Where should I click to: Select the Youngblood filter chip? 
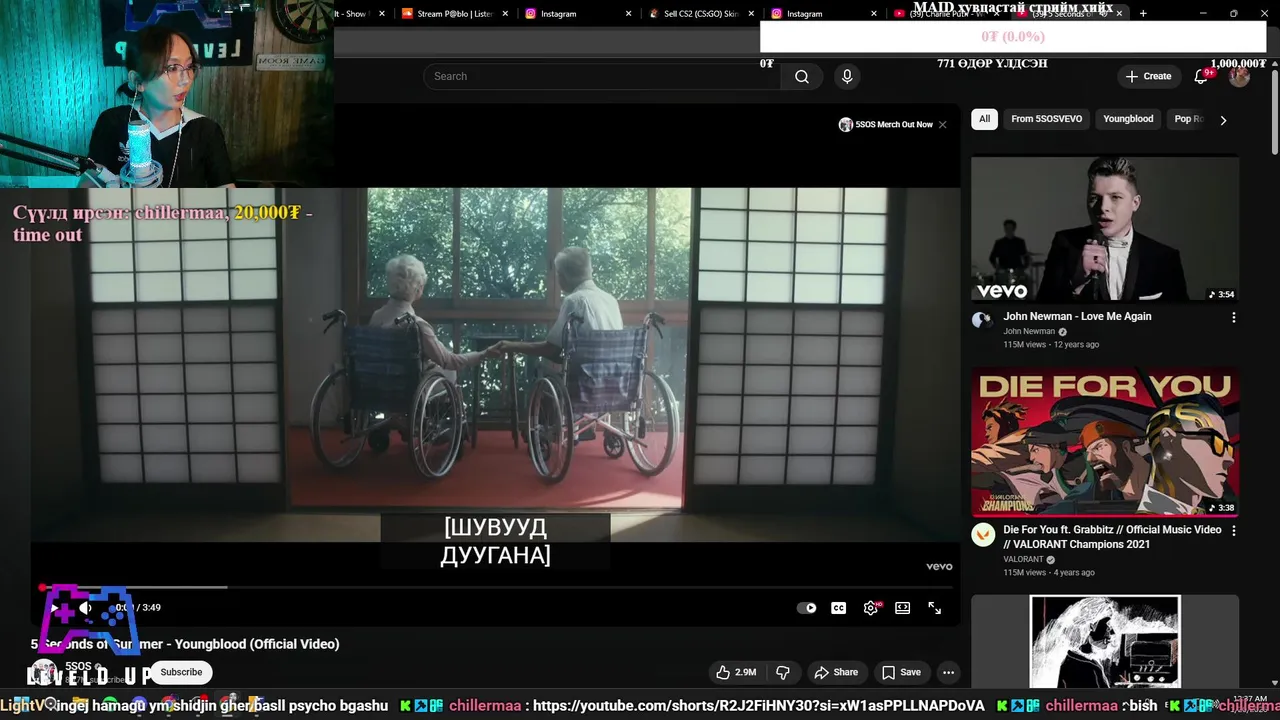[x=1128, y=119]
